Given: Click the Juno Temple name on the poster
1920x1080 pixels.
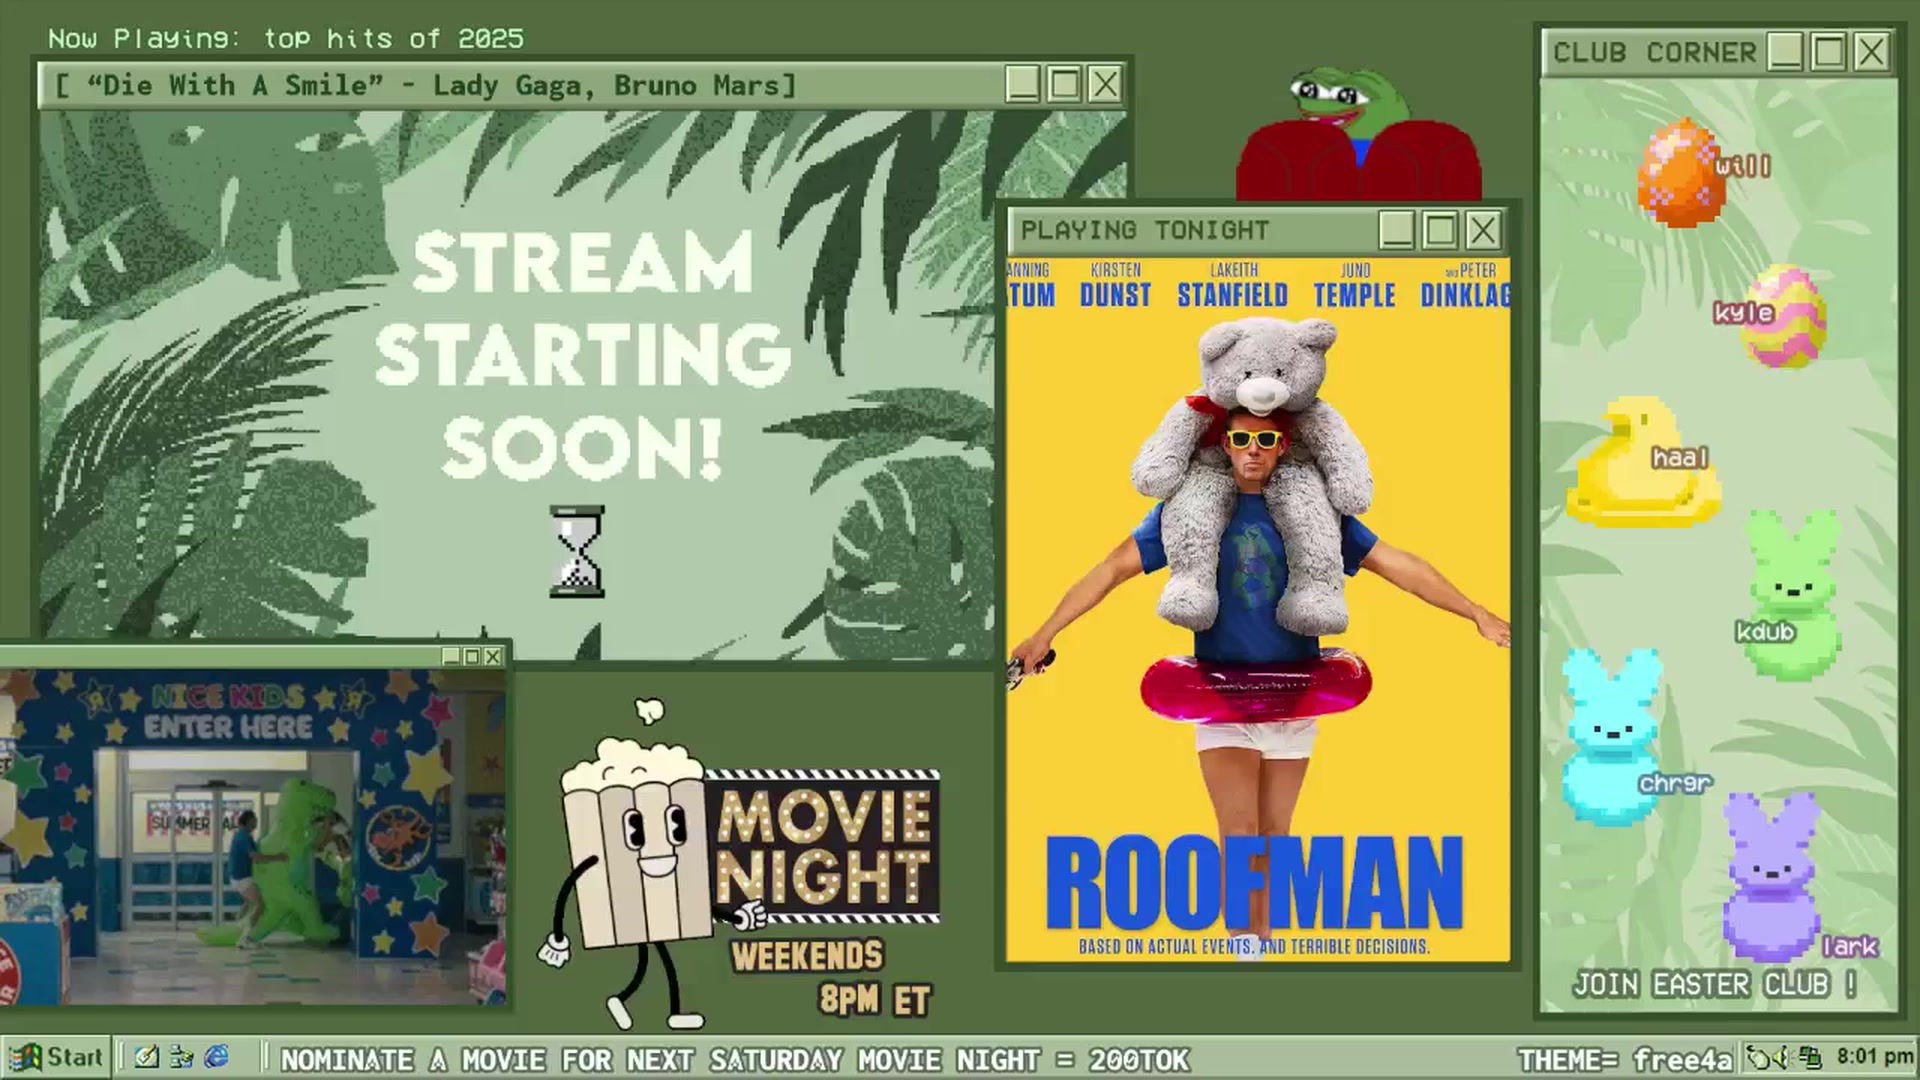Looking at the screenshot, I should [1355, 284].
